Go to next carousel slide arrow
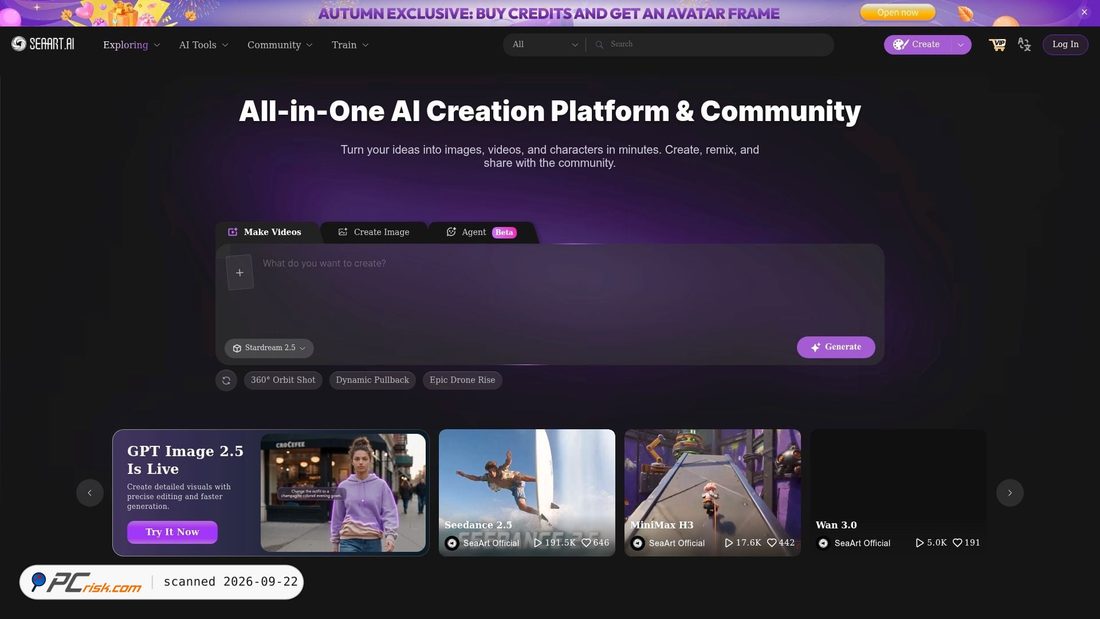The height and width of the screenshot is (619, 1100). (1010, 493)
